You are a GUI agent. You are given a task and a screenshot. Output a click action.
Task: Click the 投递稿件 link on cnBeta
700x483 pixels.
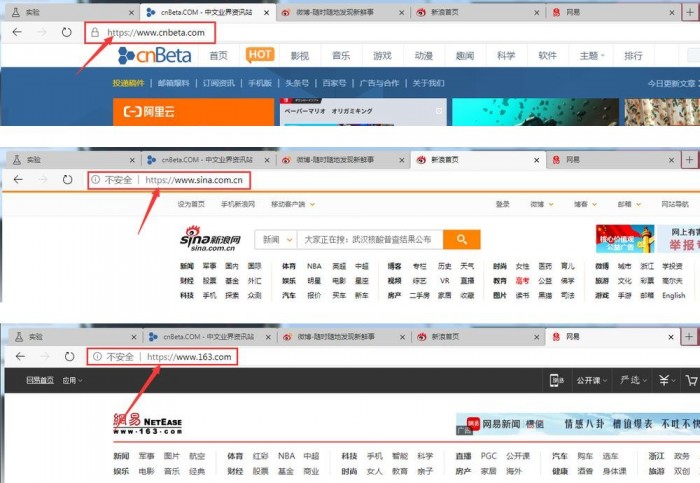(x=127, y=82)
